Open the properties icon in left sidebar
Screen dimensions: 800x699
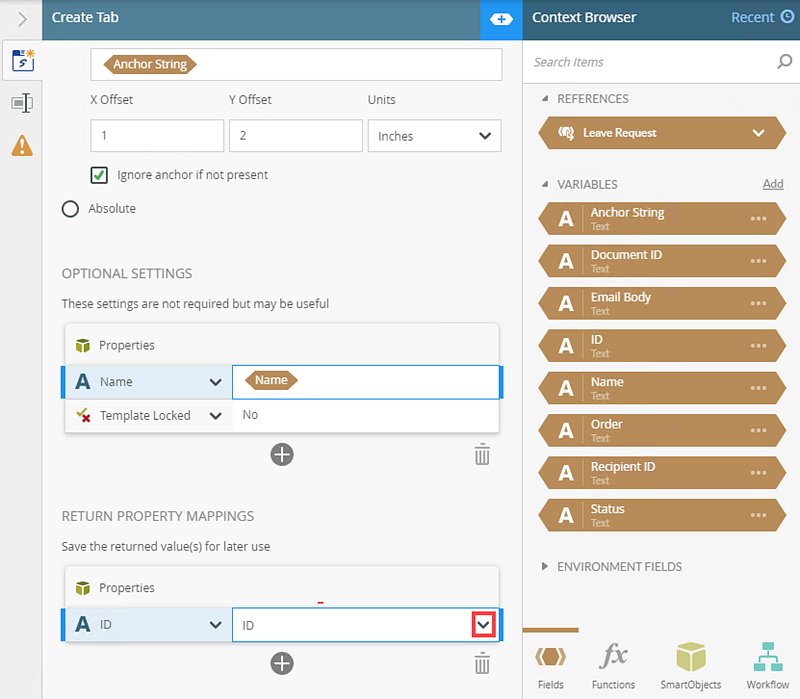click(x=22, y=103)
